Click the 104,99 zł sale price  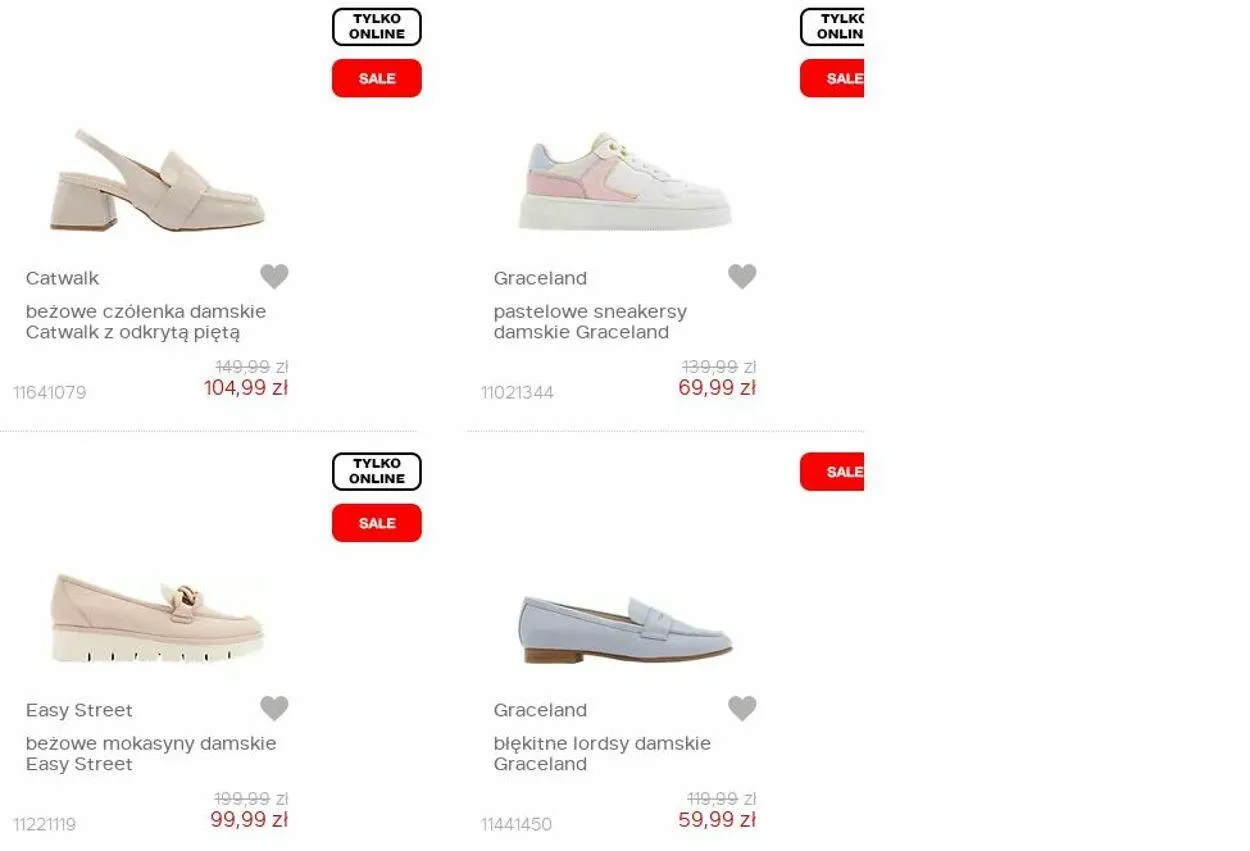pos(246,388)
